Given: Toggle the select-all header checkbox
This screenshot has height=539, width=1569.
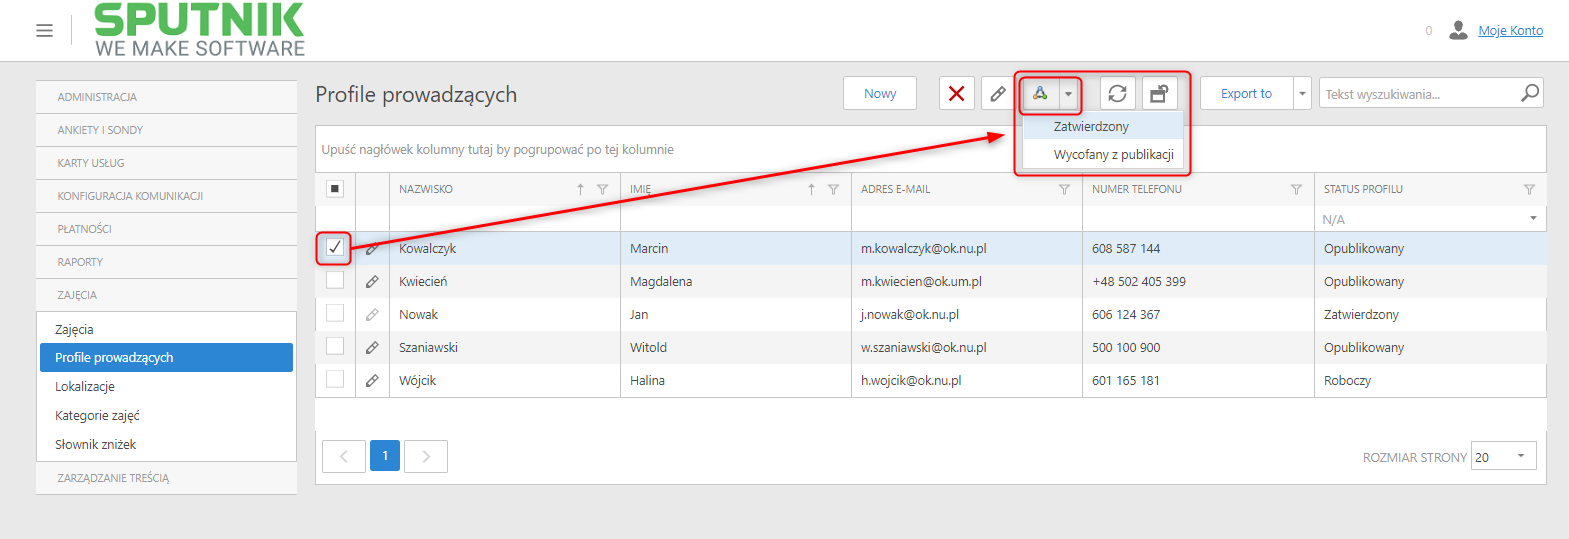Looking at the screenshot, I should 335,188.
